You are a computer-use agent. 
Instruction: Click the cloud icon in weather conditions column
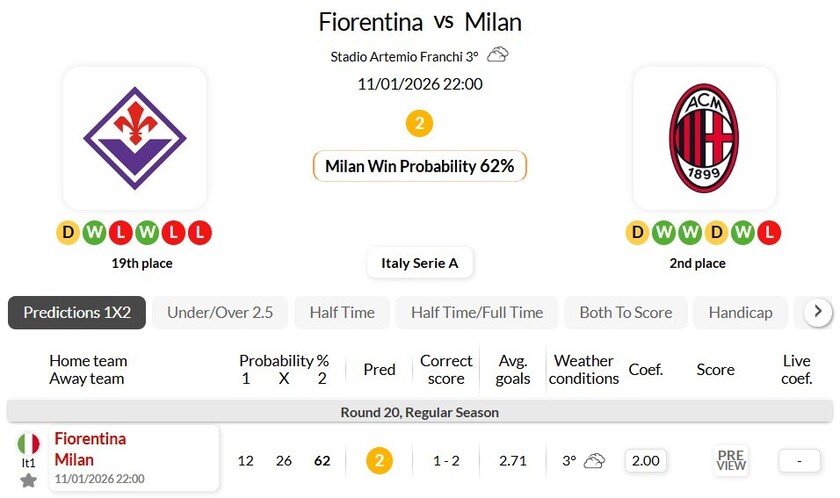[595, 461]
